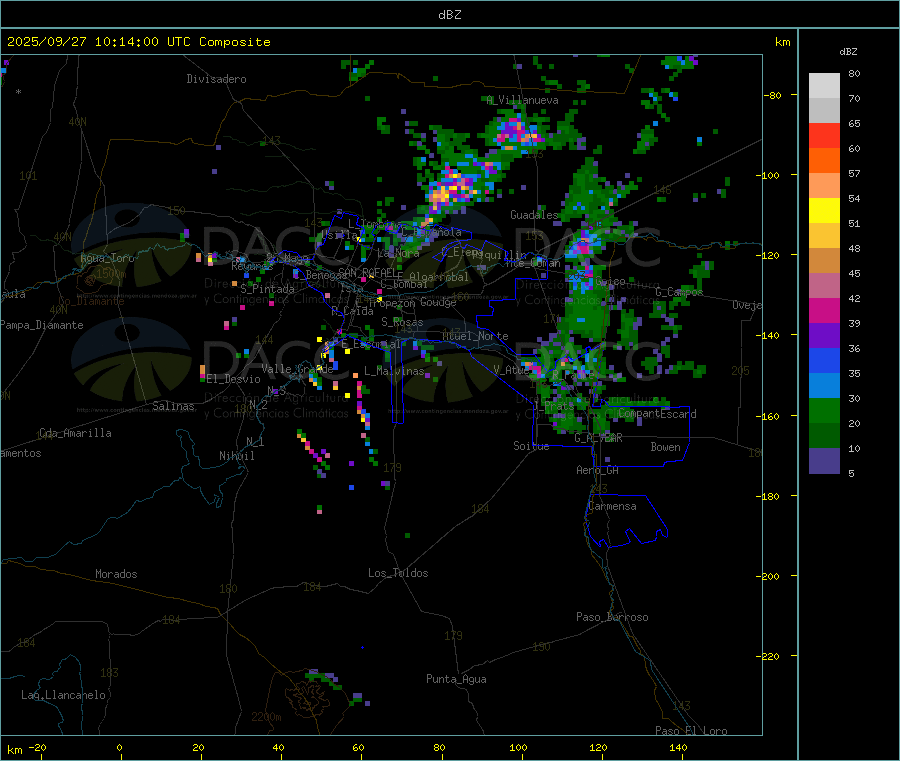Screen dimensions: 900x761
Task: Click the A_Villanueva map label
Action: tap(522, 100)
